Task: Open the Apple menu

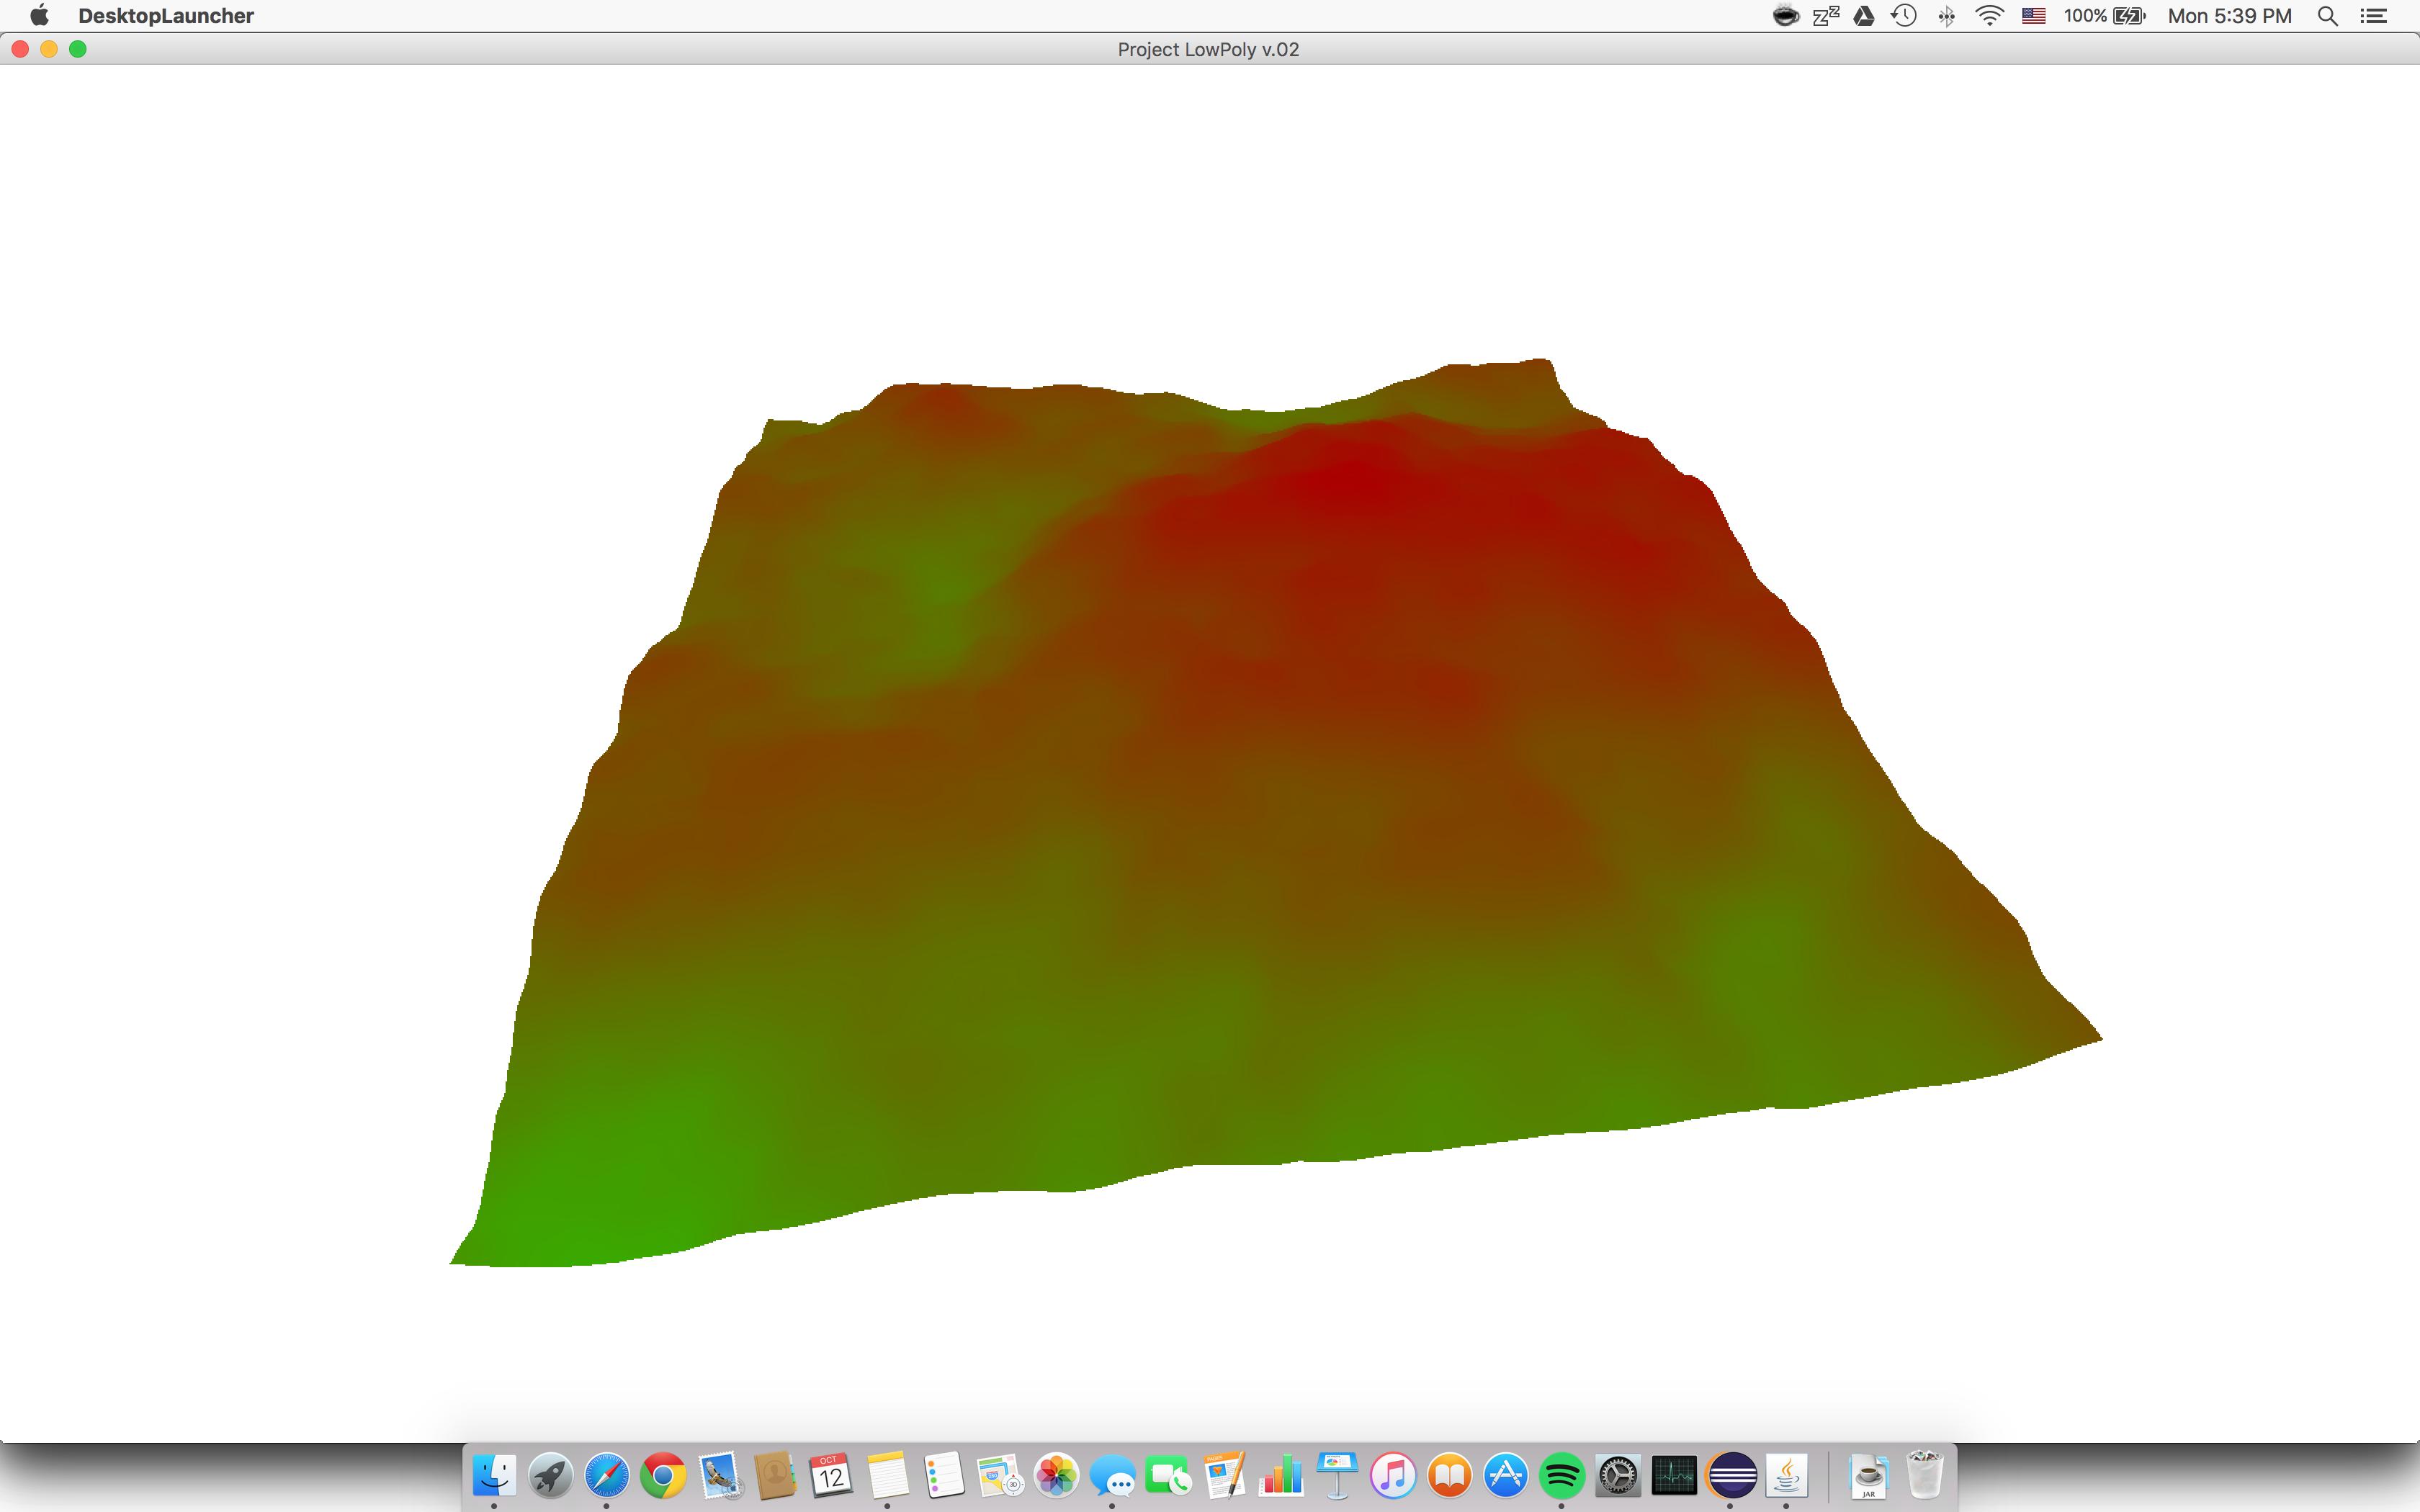Action: (x=39, y=15)
